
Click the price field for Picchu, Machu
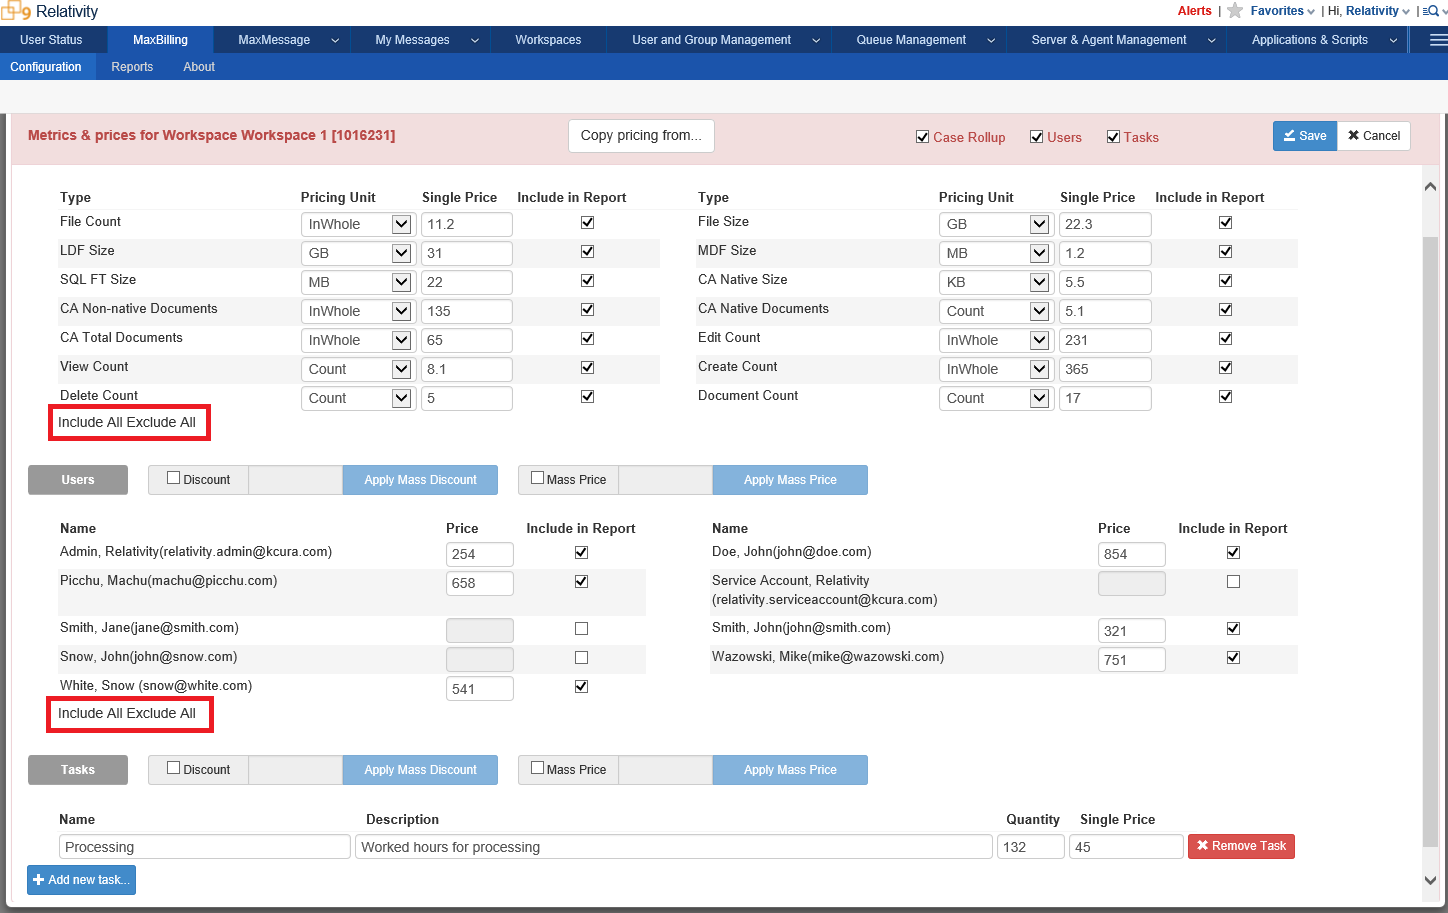click(x=480, y=584)
